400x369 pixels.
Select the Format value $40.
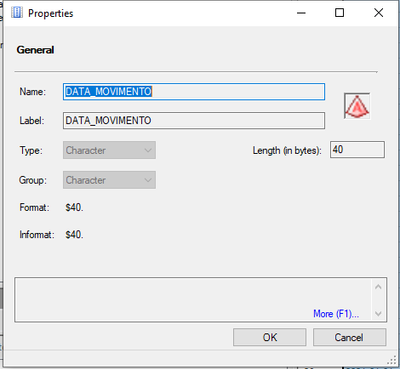pyautogui.click(x=74, y=208)
